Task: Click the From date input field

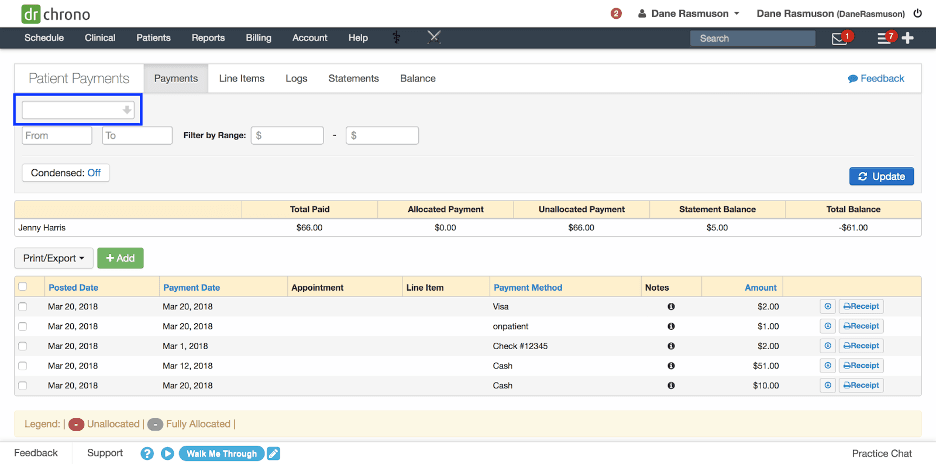Action: click(x=57, y=135)
